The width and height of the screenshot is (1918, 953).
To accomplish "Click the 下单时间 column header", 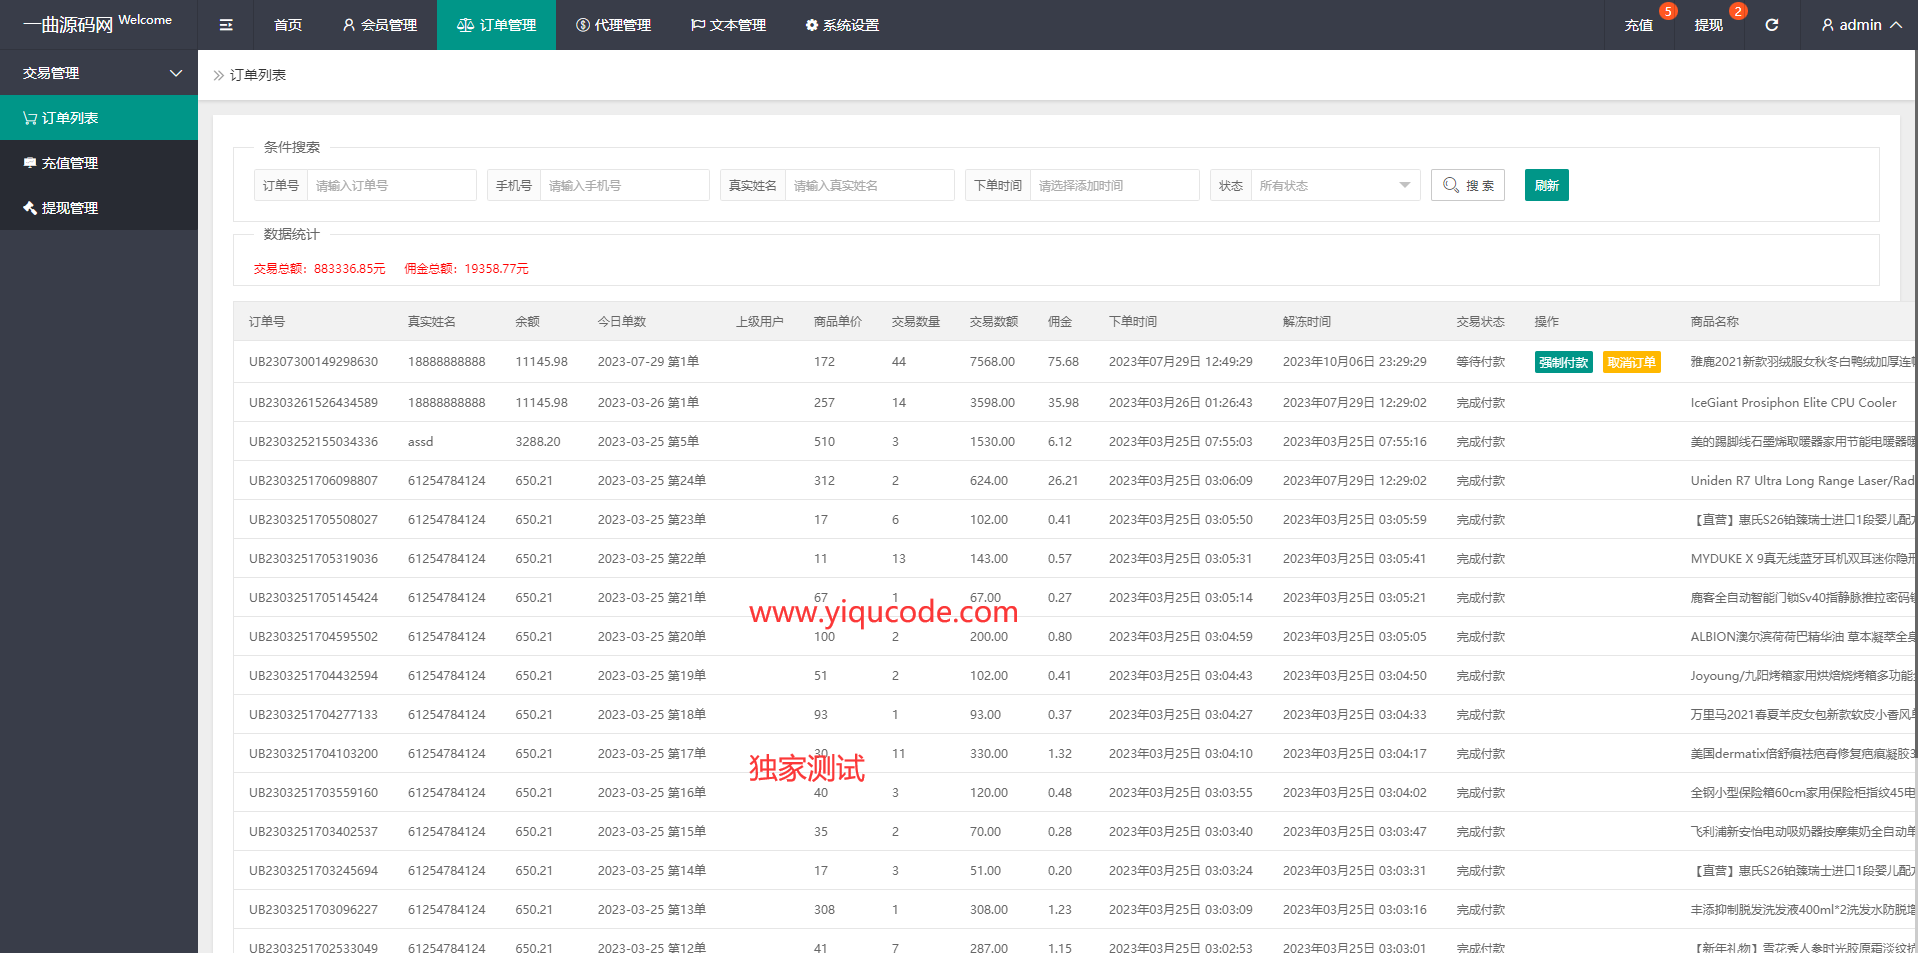I will 1132,321.
